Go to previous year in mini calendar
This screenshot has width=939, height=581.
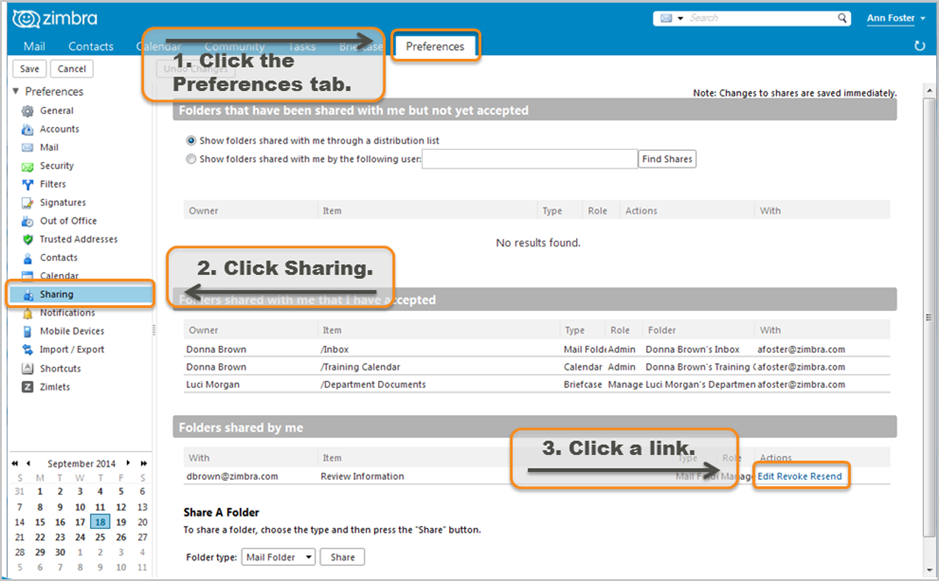point(15,463)
